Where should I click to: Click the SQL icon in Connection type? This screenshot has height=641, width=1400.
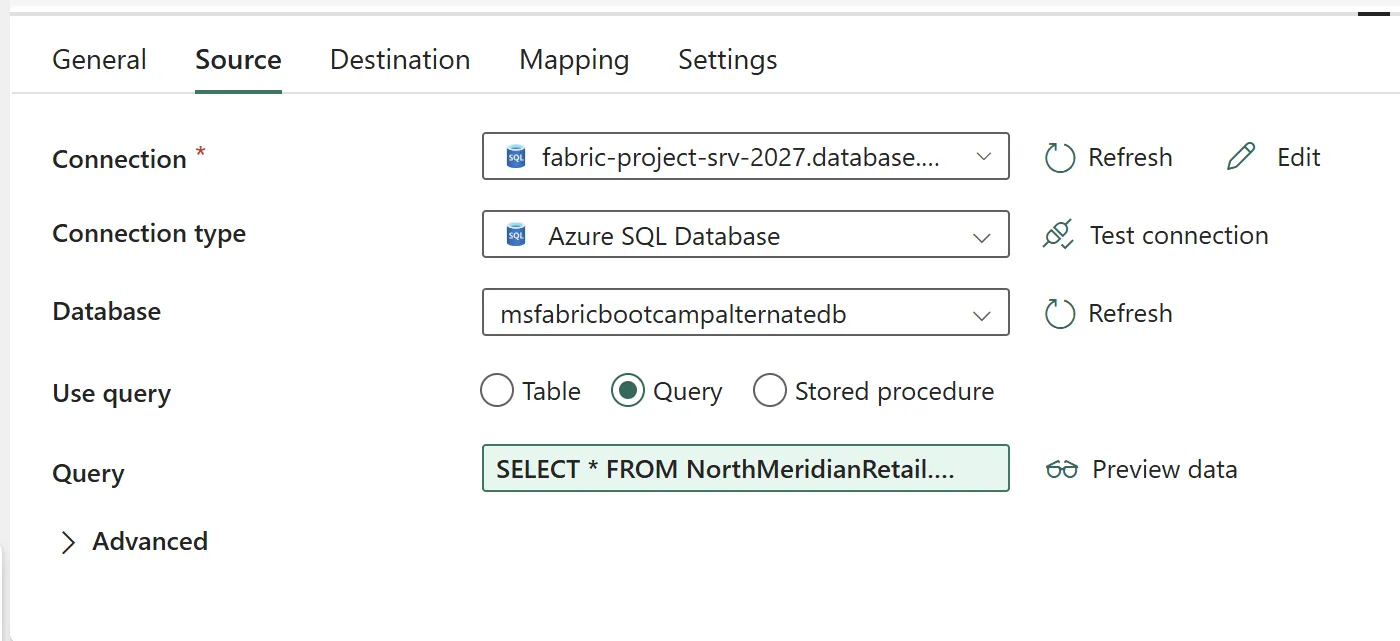516,235
